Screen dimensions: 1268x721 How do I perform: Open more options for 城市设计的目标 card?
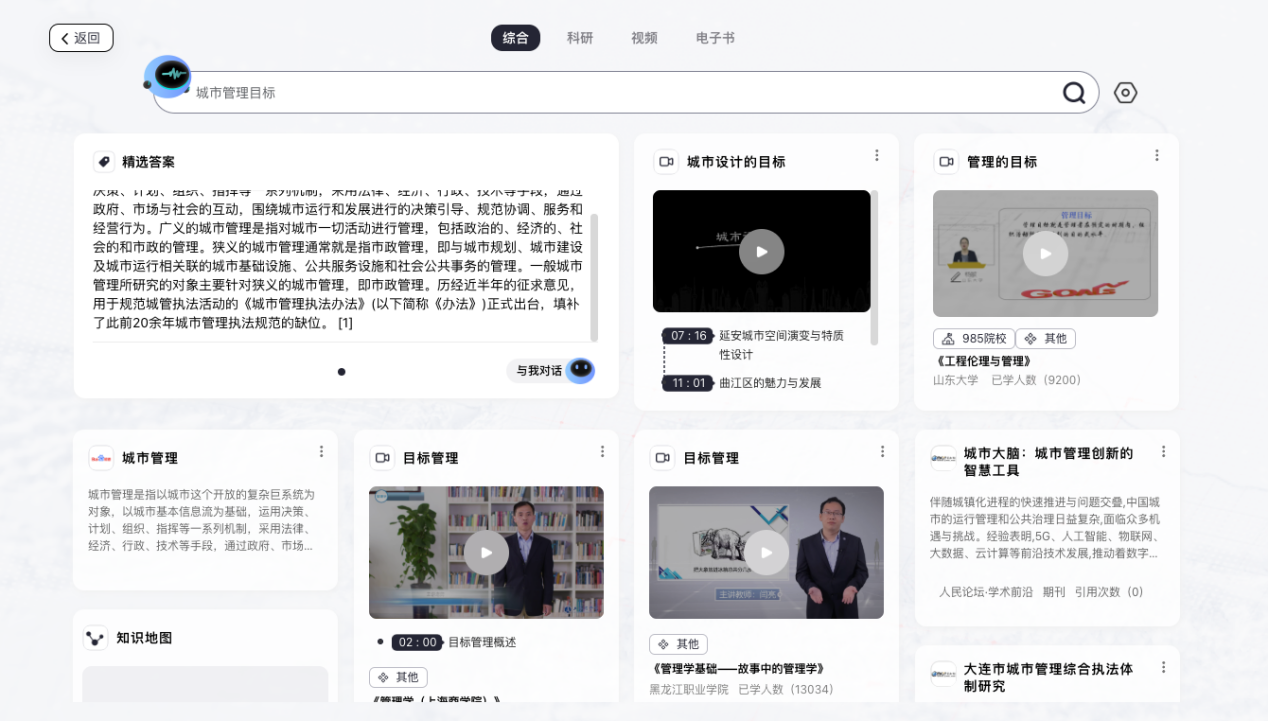click(x=877, y=155)
